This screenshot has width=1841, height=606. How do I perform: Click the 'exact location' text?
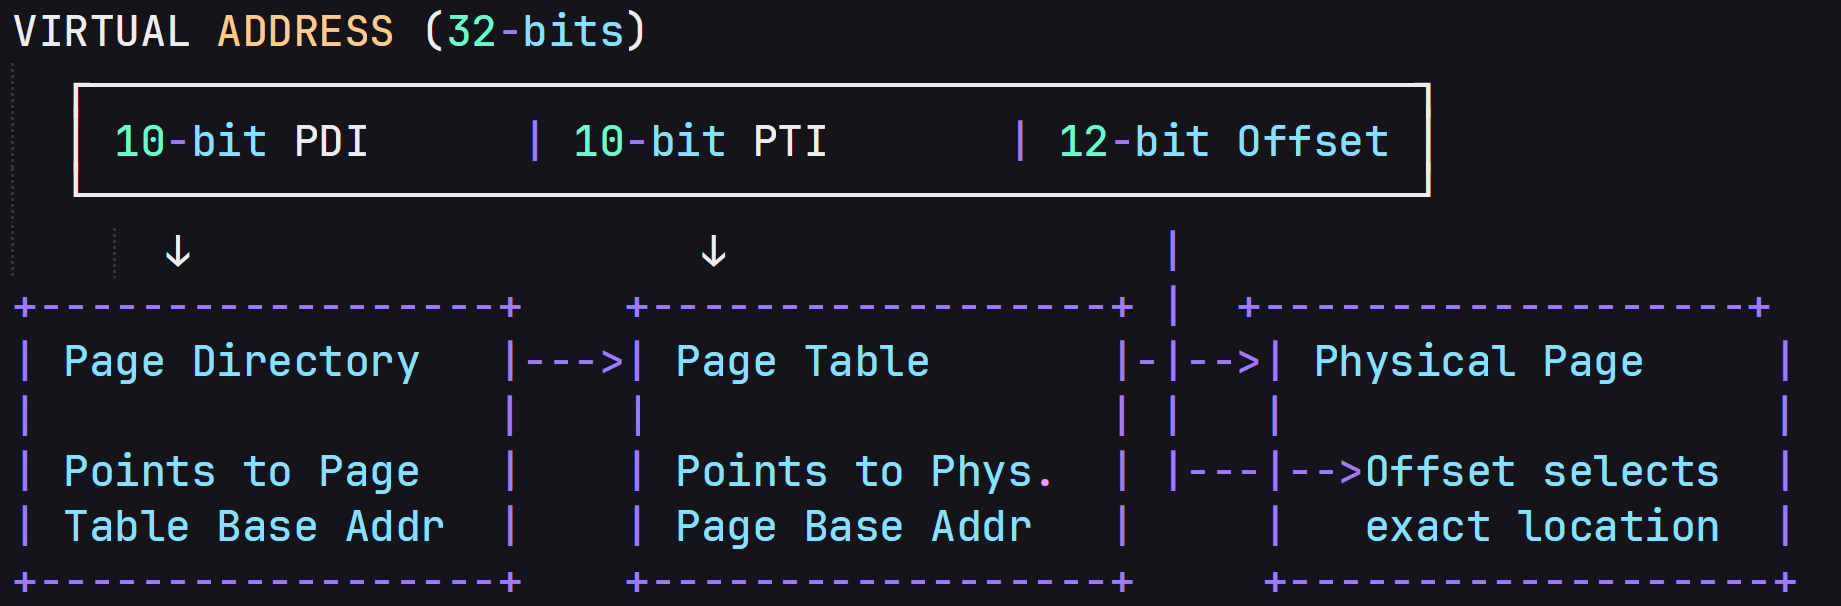1542,527
